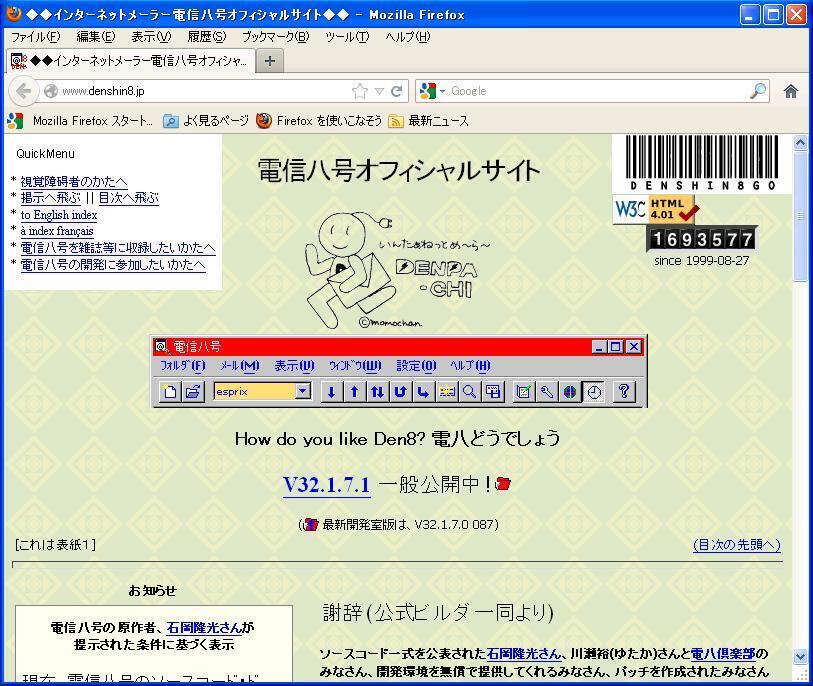Click the icon before 最新開発室版は
The height and width of the screenshot is (686, 813).
tap(311, 524)
